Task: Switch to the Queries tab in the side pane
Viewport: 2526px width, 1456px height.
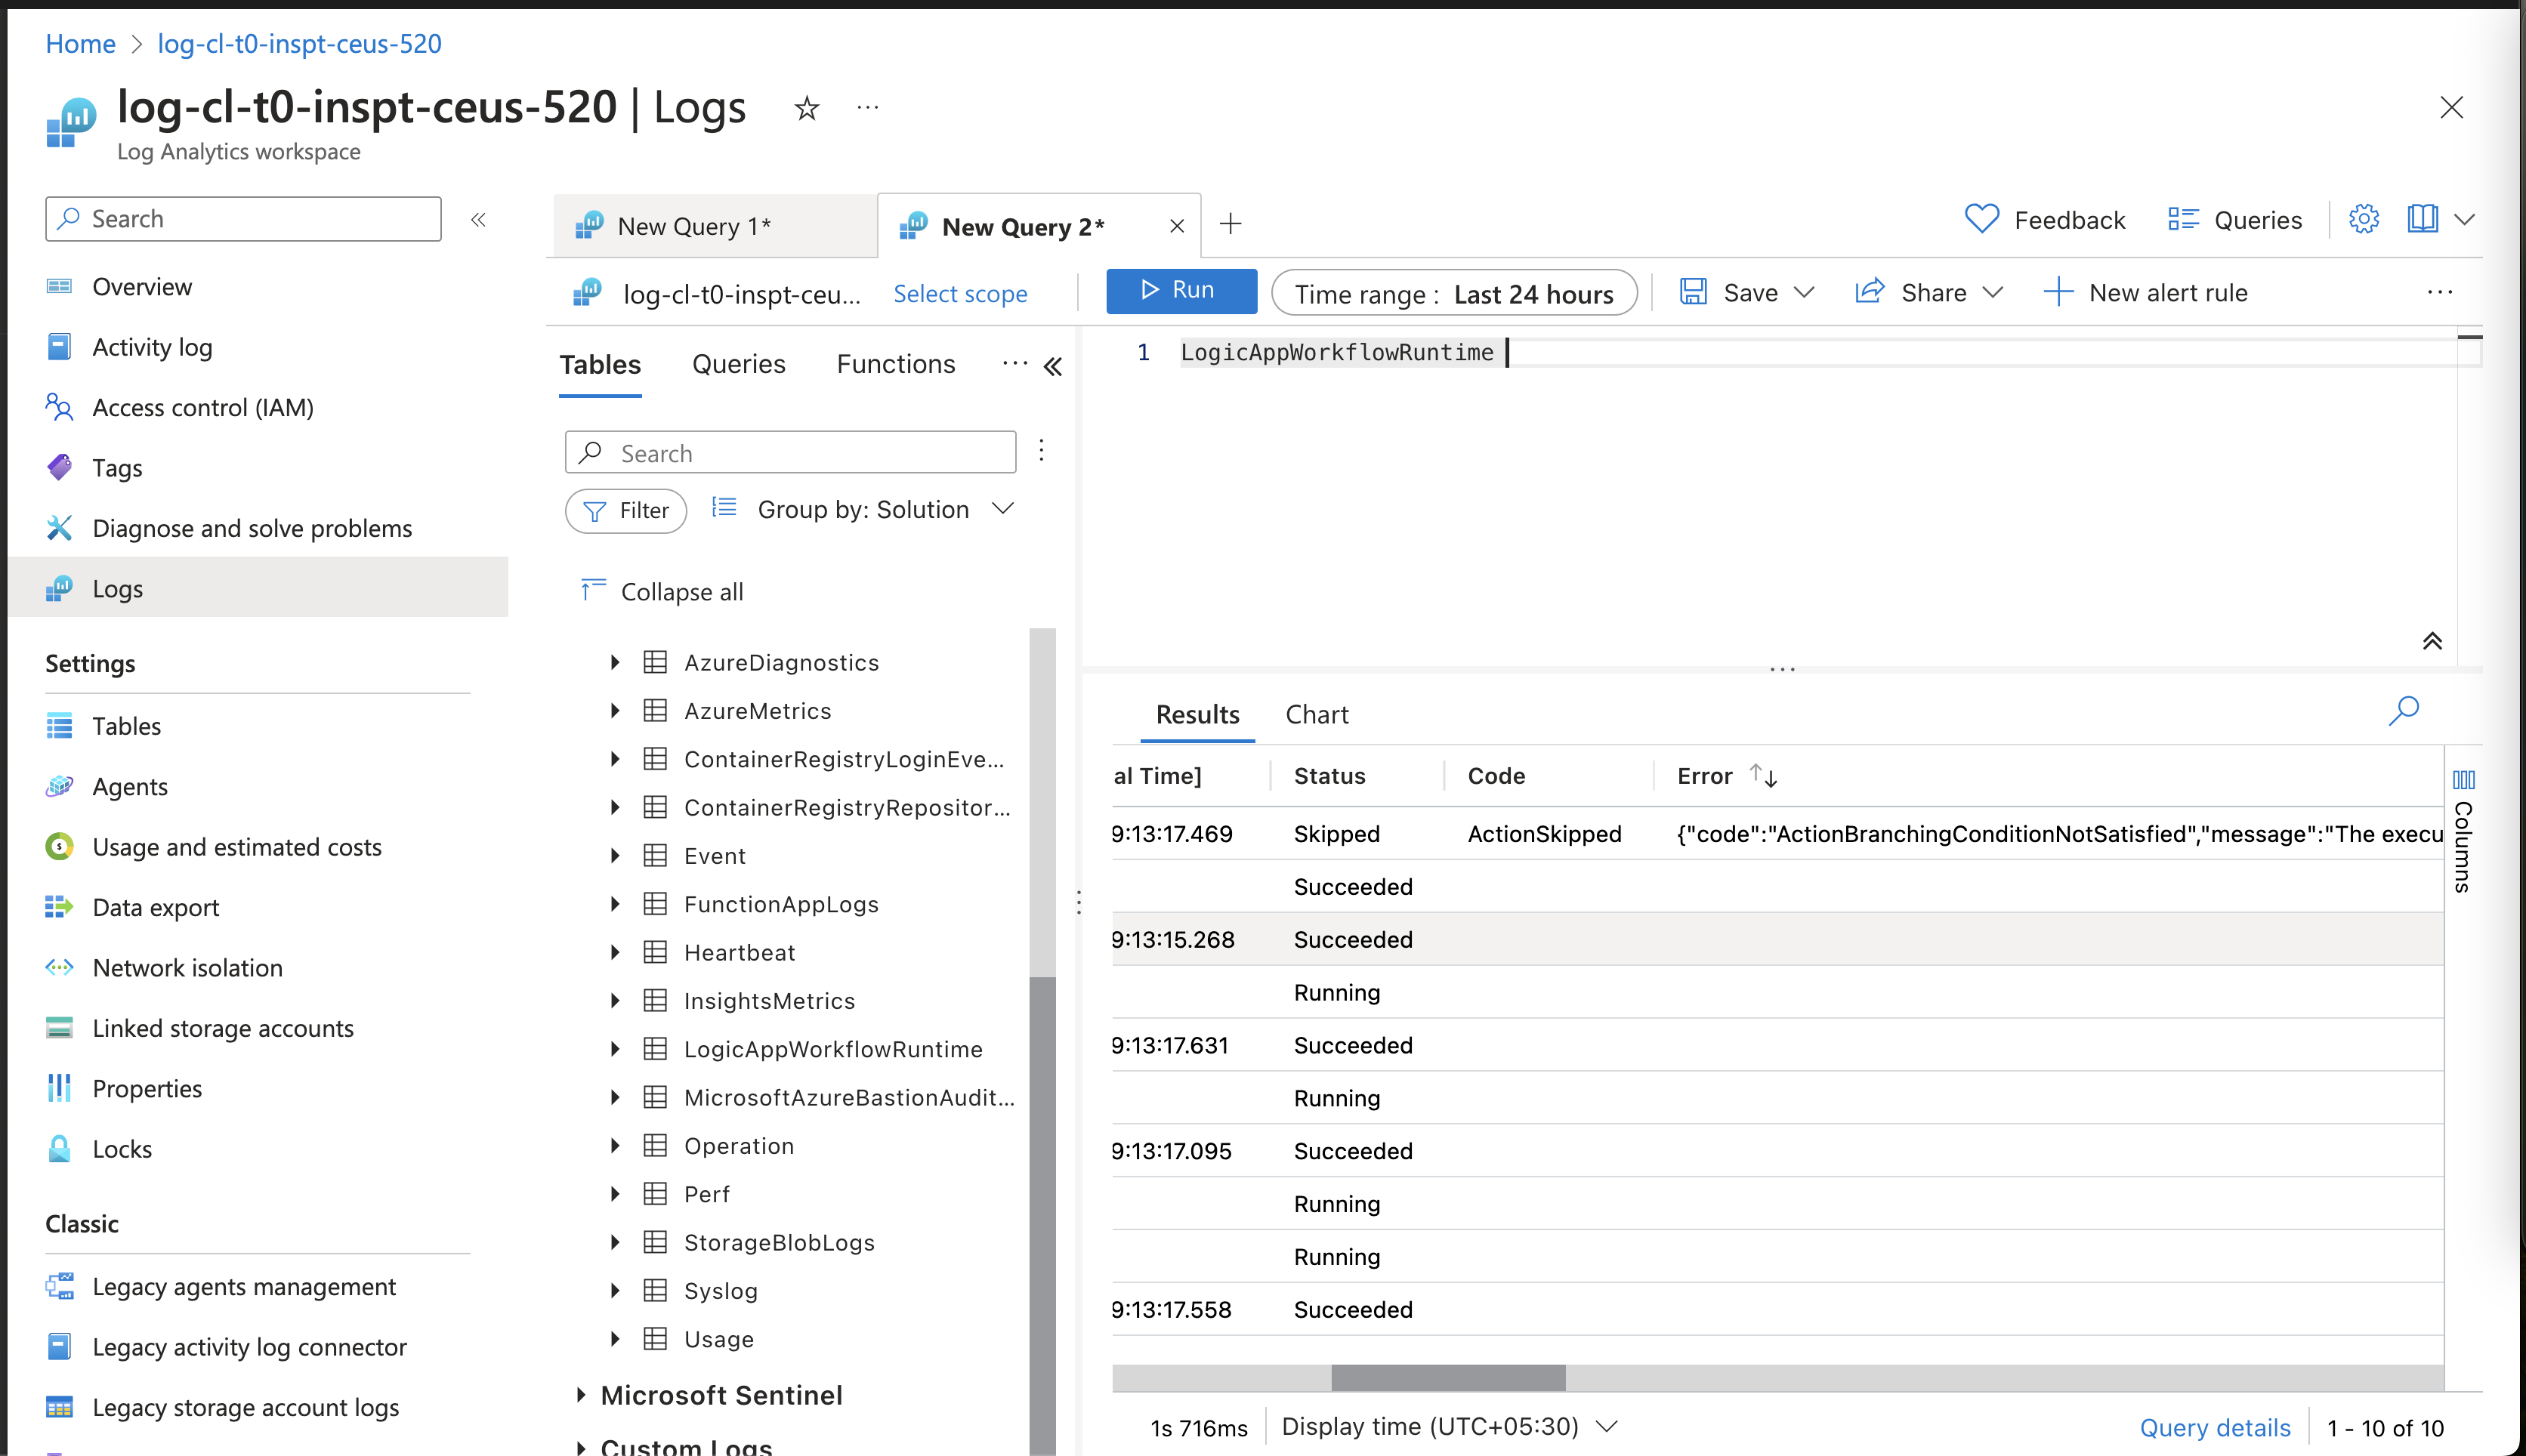Action: (x=739, y=365)
